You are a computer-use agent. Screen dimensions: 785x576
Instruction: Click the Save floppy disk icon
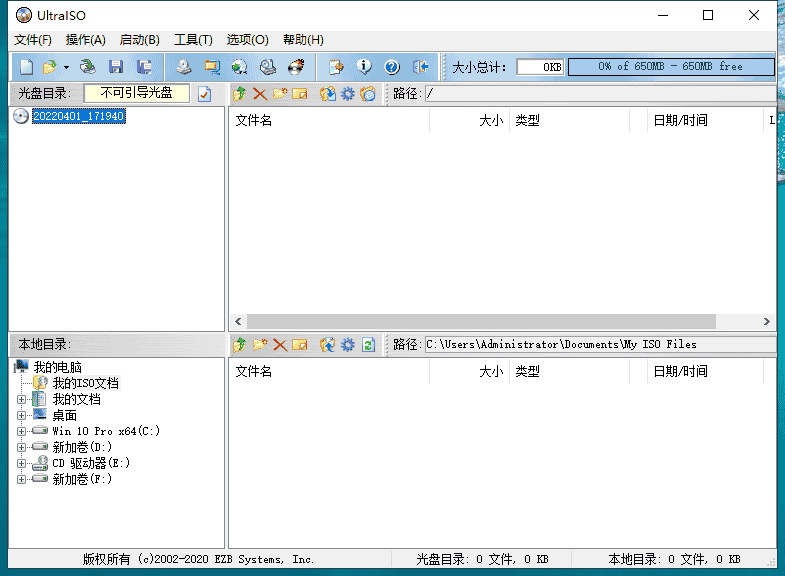[x=116, y=67]
